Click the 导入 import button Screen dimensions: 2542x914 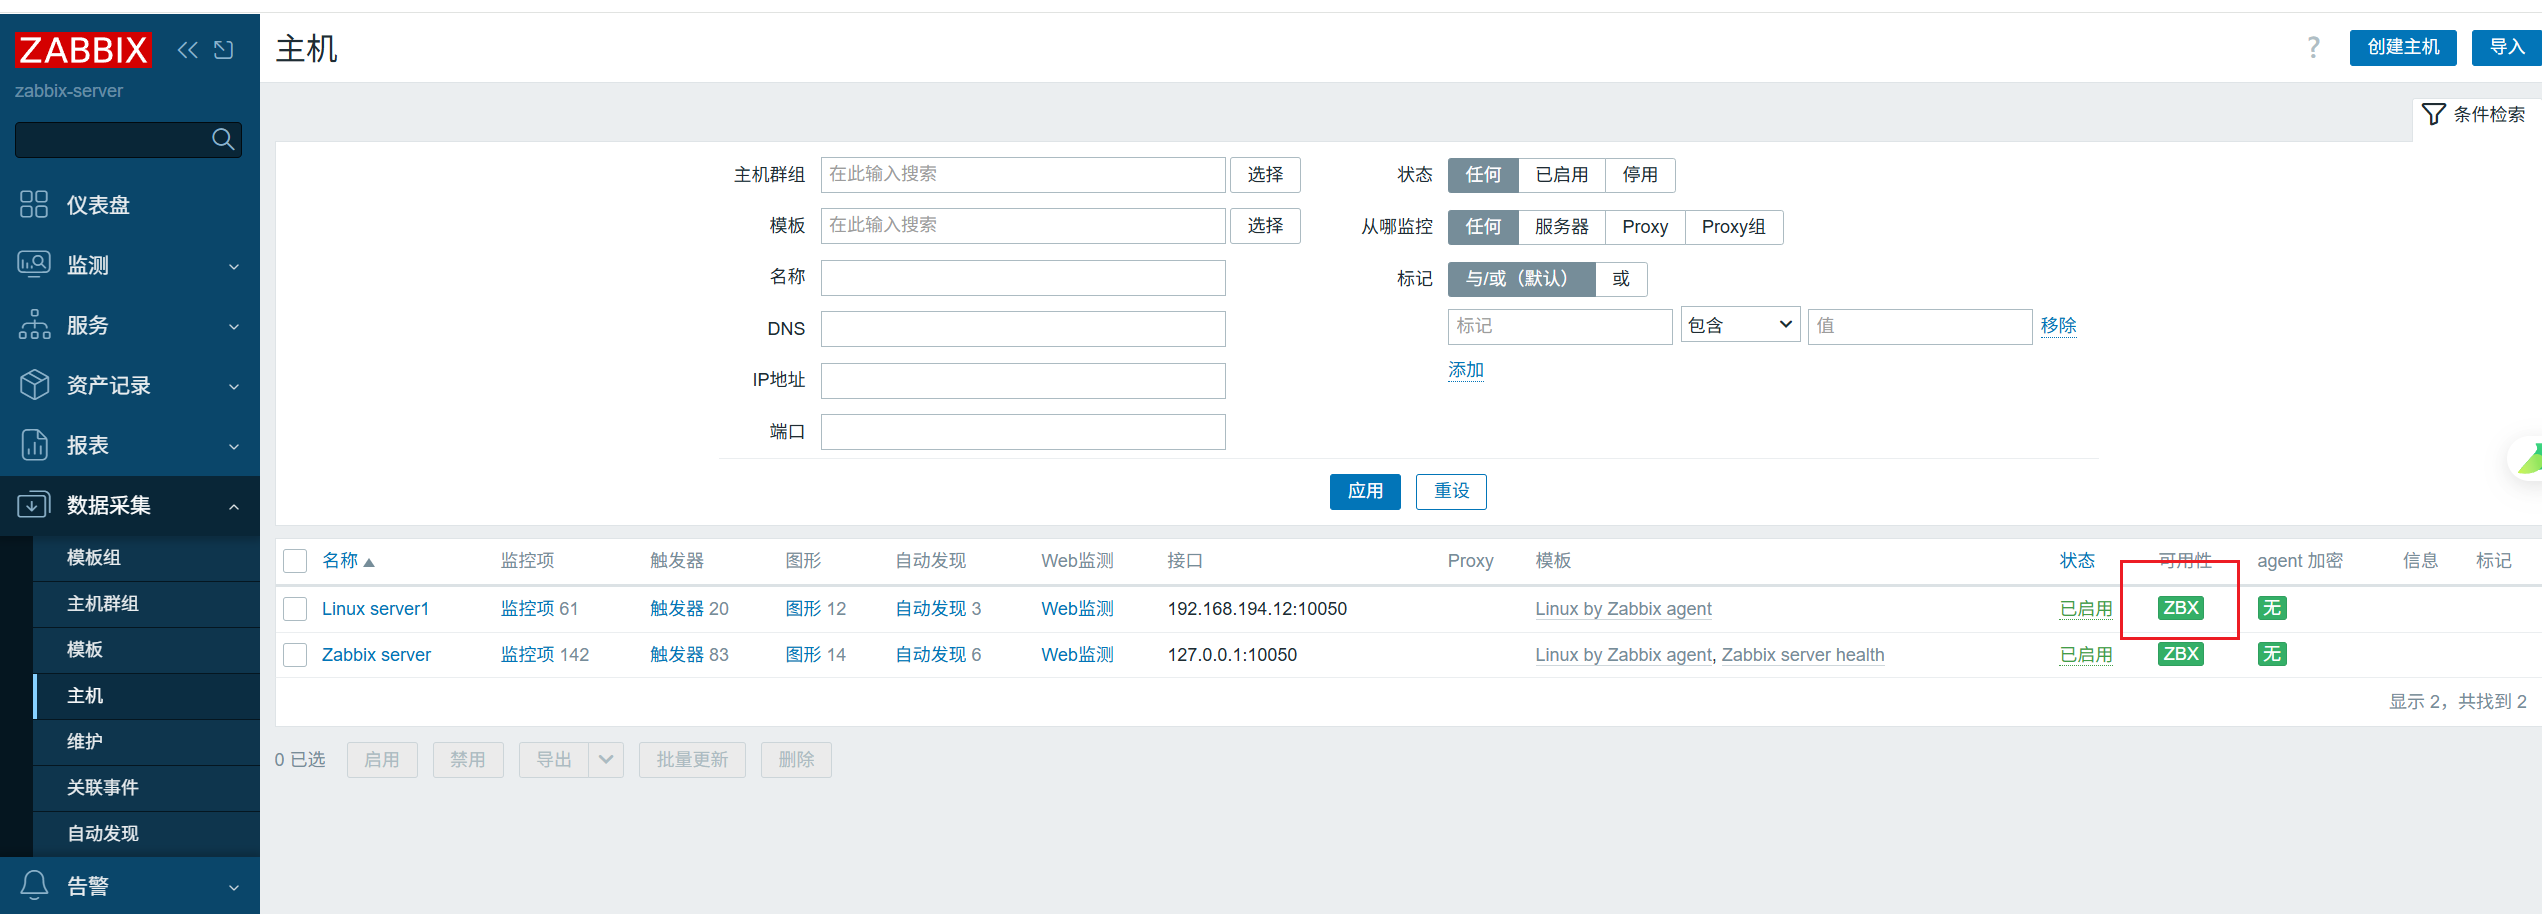pos(2506,47)
